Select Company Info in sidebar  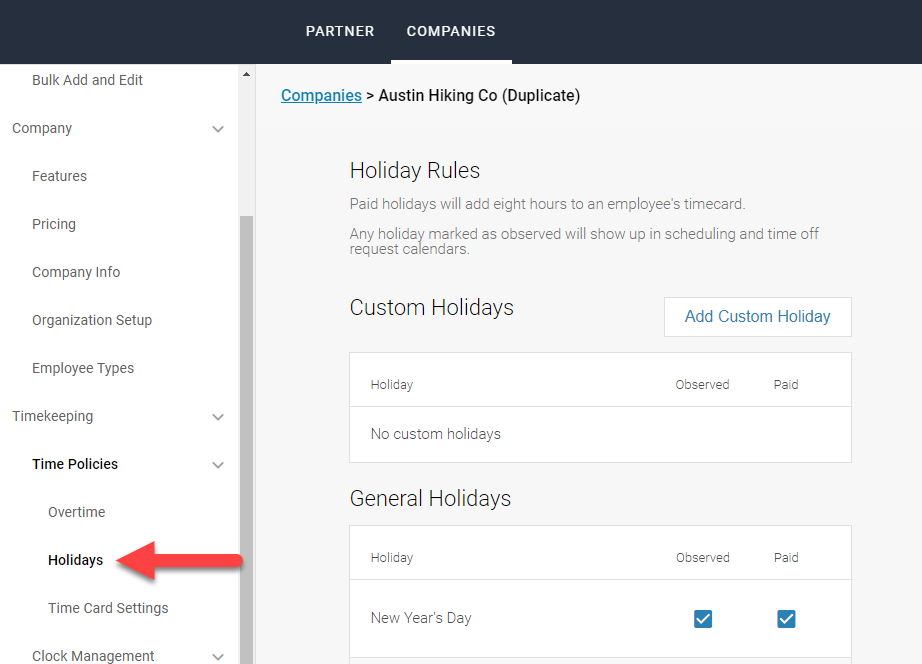click(76, 272)
